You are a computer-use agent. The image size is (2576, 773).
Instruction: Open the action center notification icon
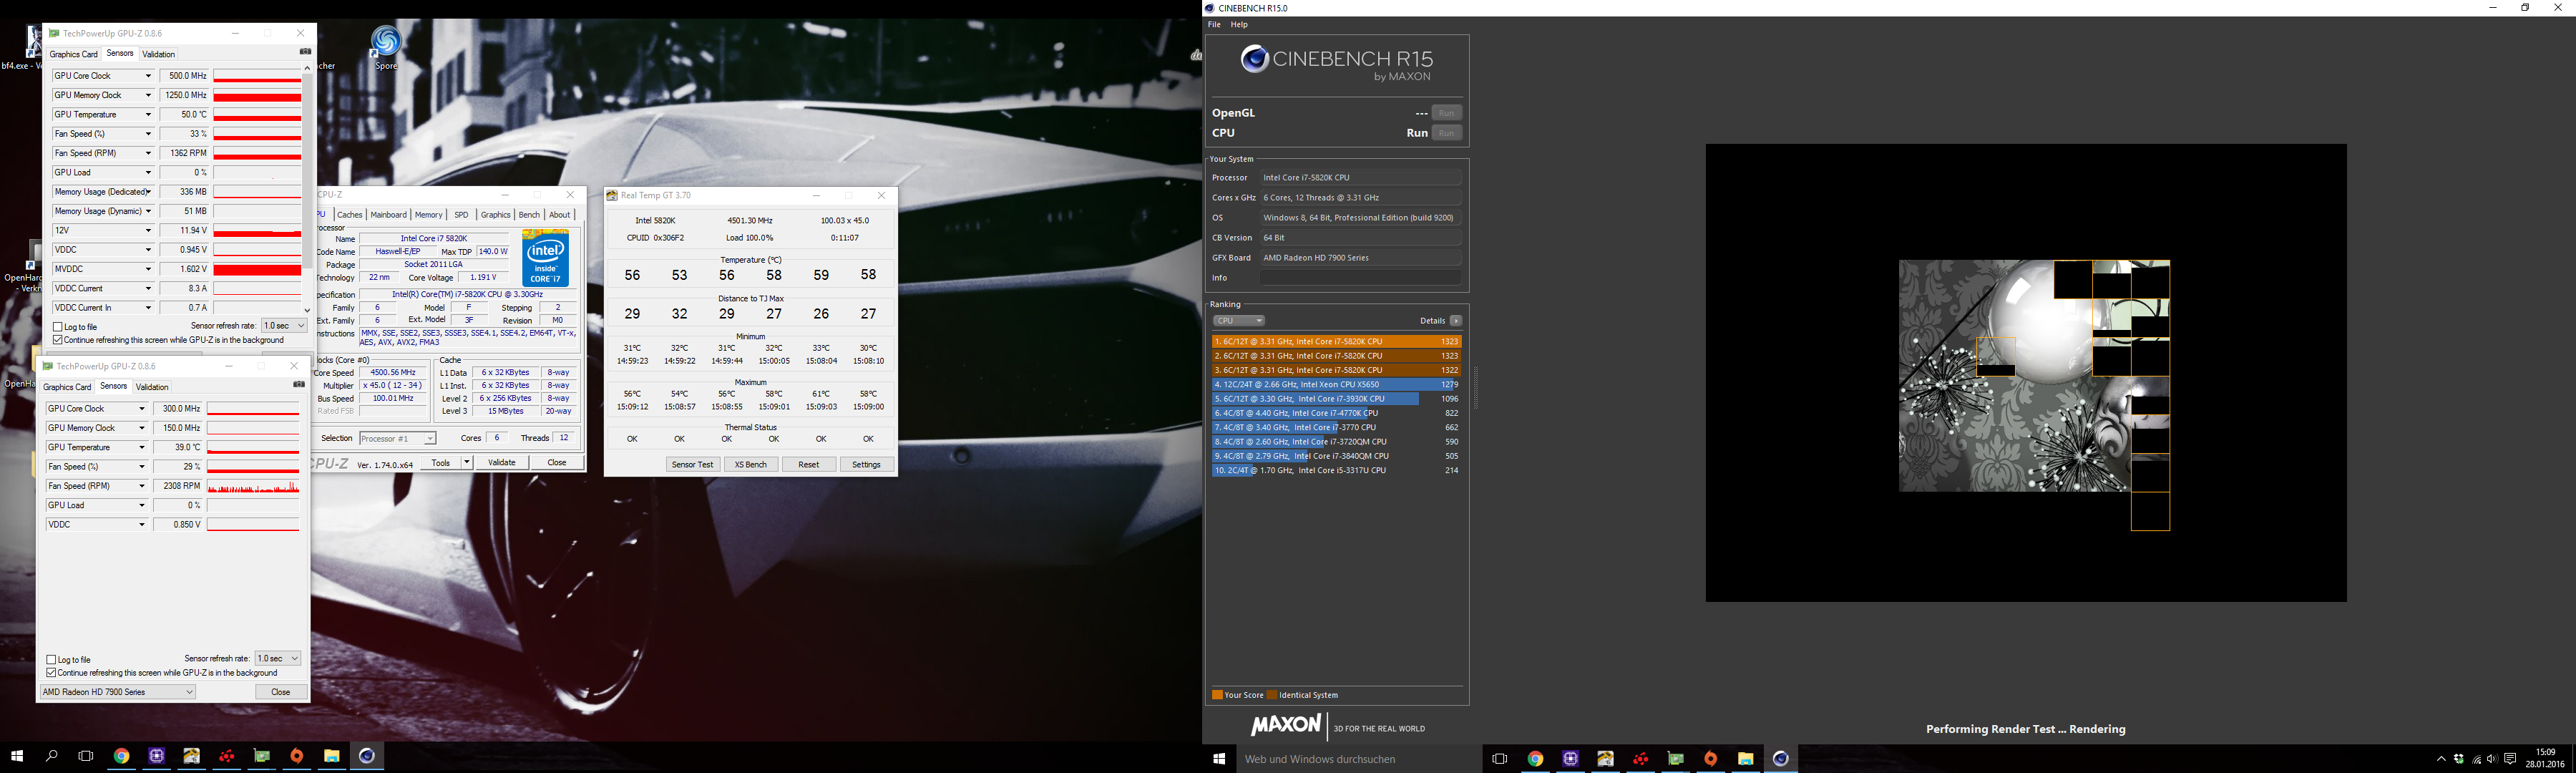(x=2509, y=759)
